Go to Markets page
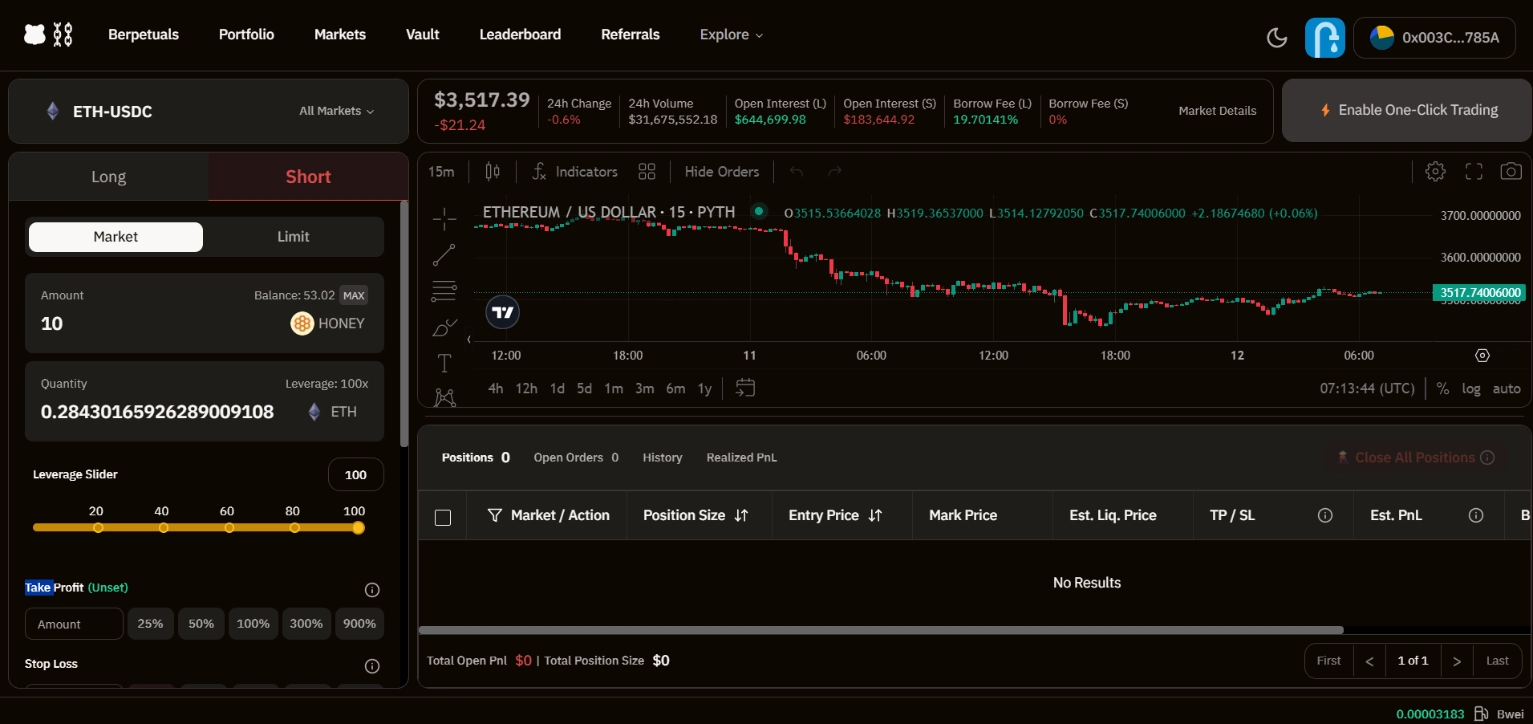 point(340,35)
